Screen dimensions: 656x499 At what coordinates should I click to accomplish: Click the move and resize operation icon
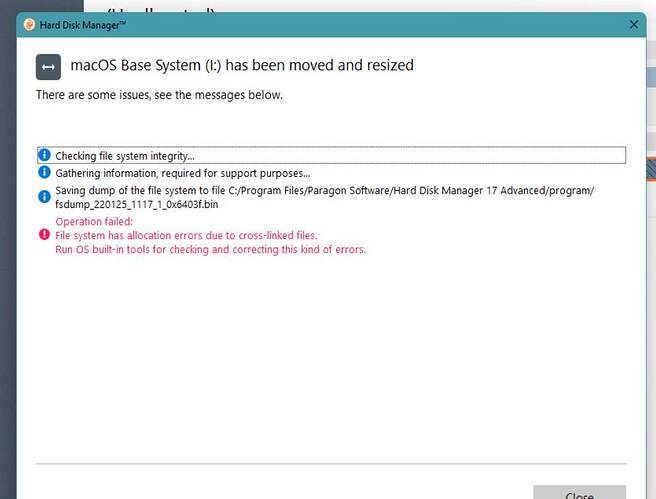point(48,66)
